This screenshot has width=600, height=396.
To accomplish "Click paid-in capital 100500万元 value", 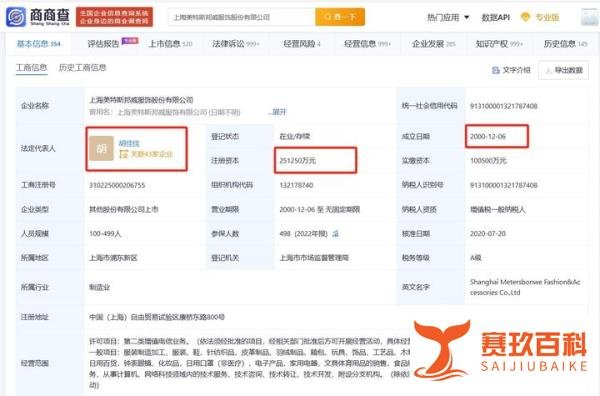I will coord(488,161).
